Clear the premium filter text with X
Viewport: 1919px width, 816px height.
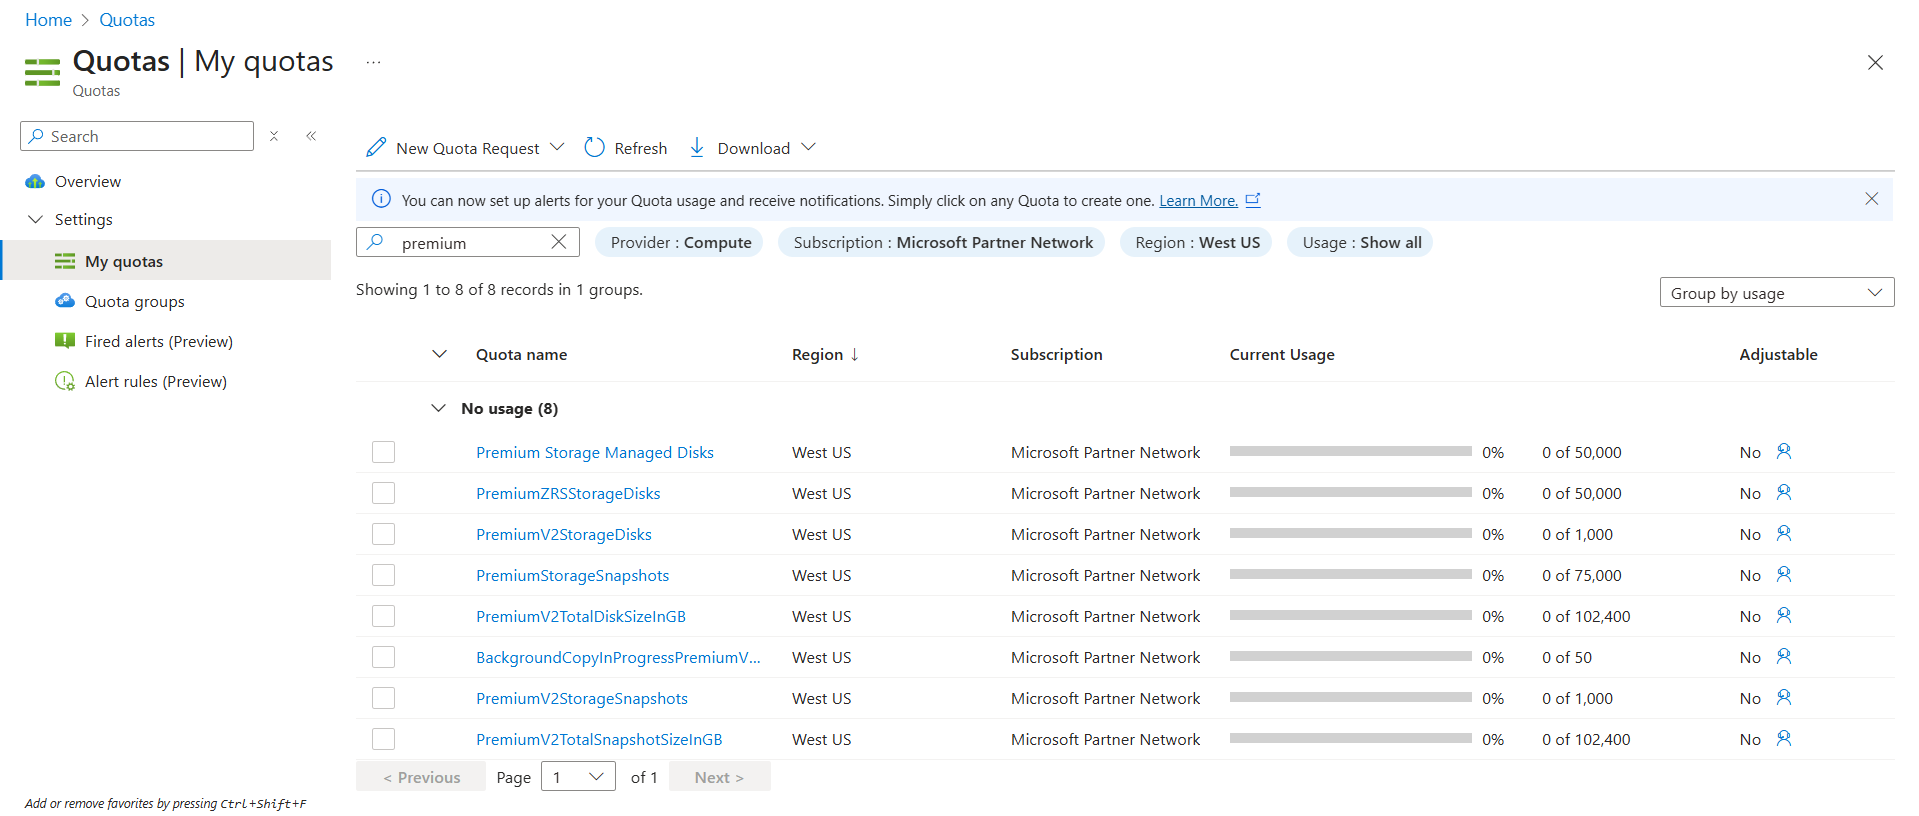point(559,242)
